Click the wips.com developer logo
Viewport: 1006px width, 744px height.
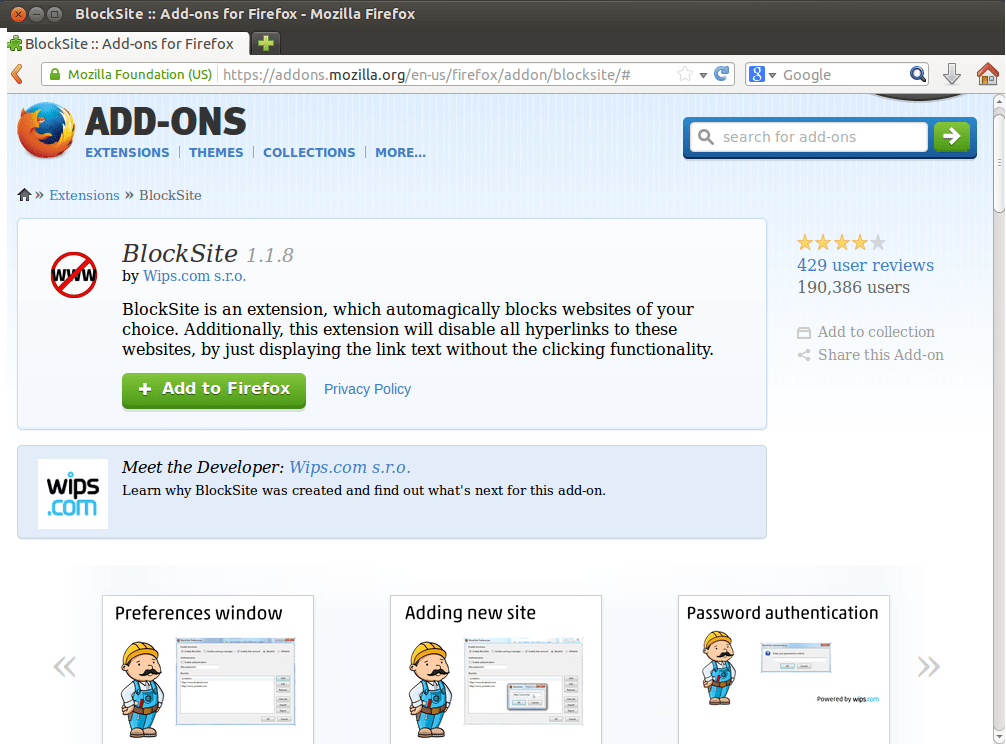[x=72, y=493]
